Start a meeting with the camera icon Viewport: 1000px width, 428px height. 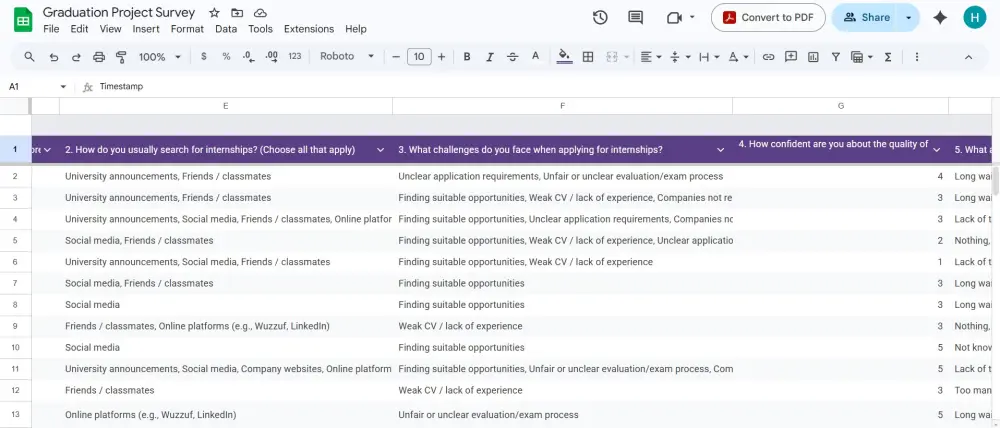tap(674, 18)
